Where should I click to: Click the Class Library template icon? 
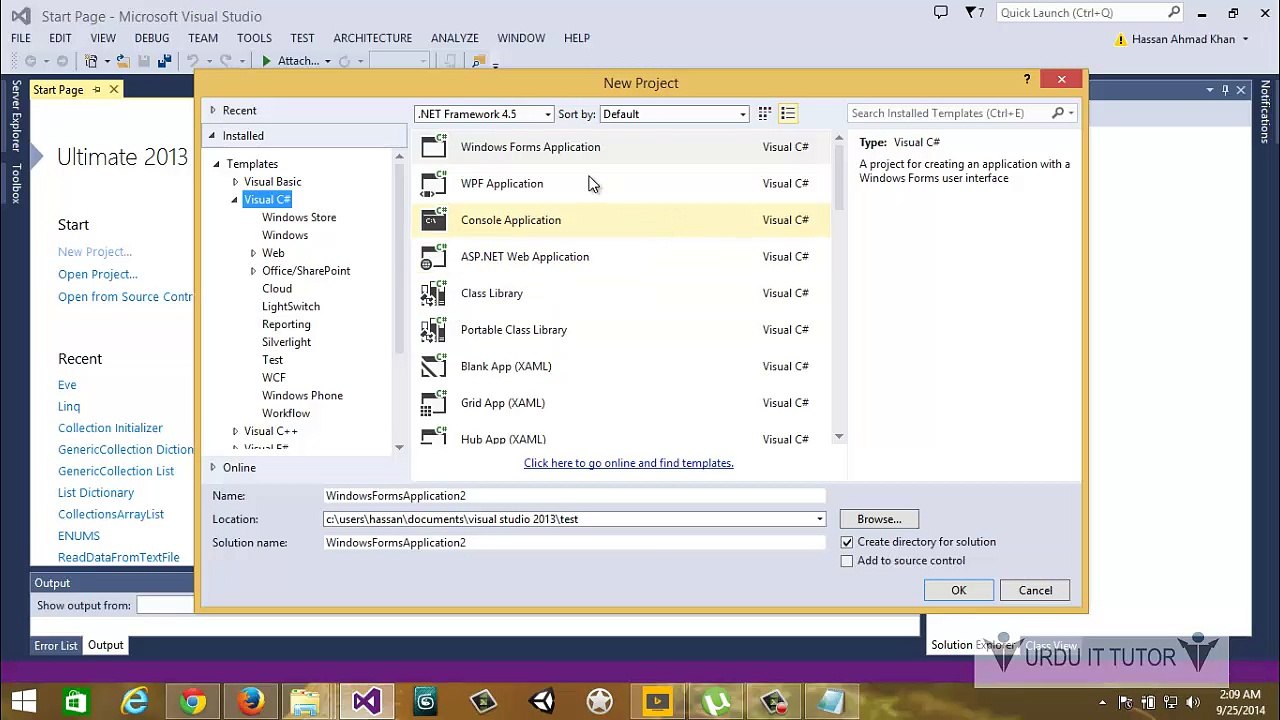click(434, 293)
